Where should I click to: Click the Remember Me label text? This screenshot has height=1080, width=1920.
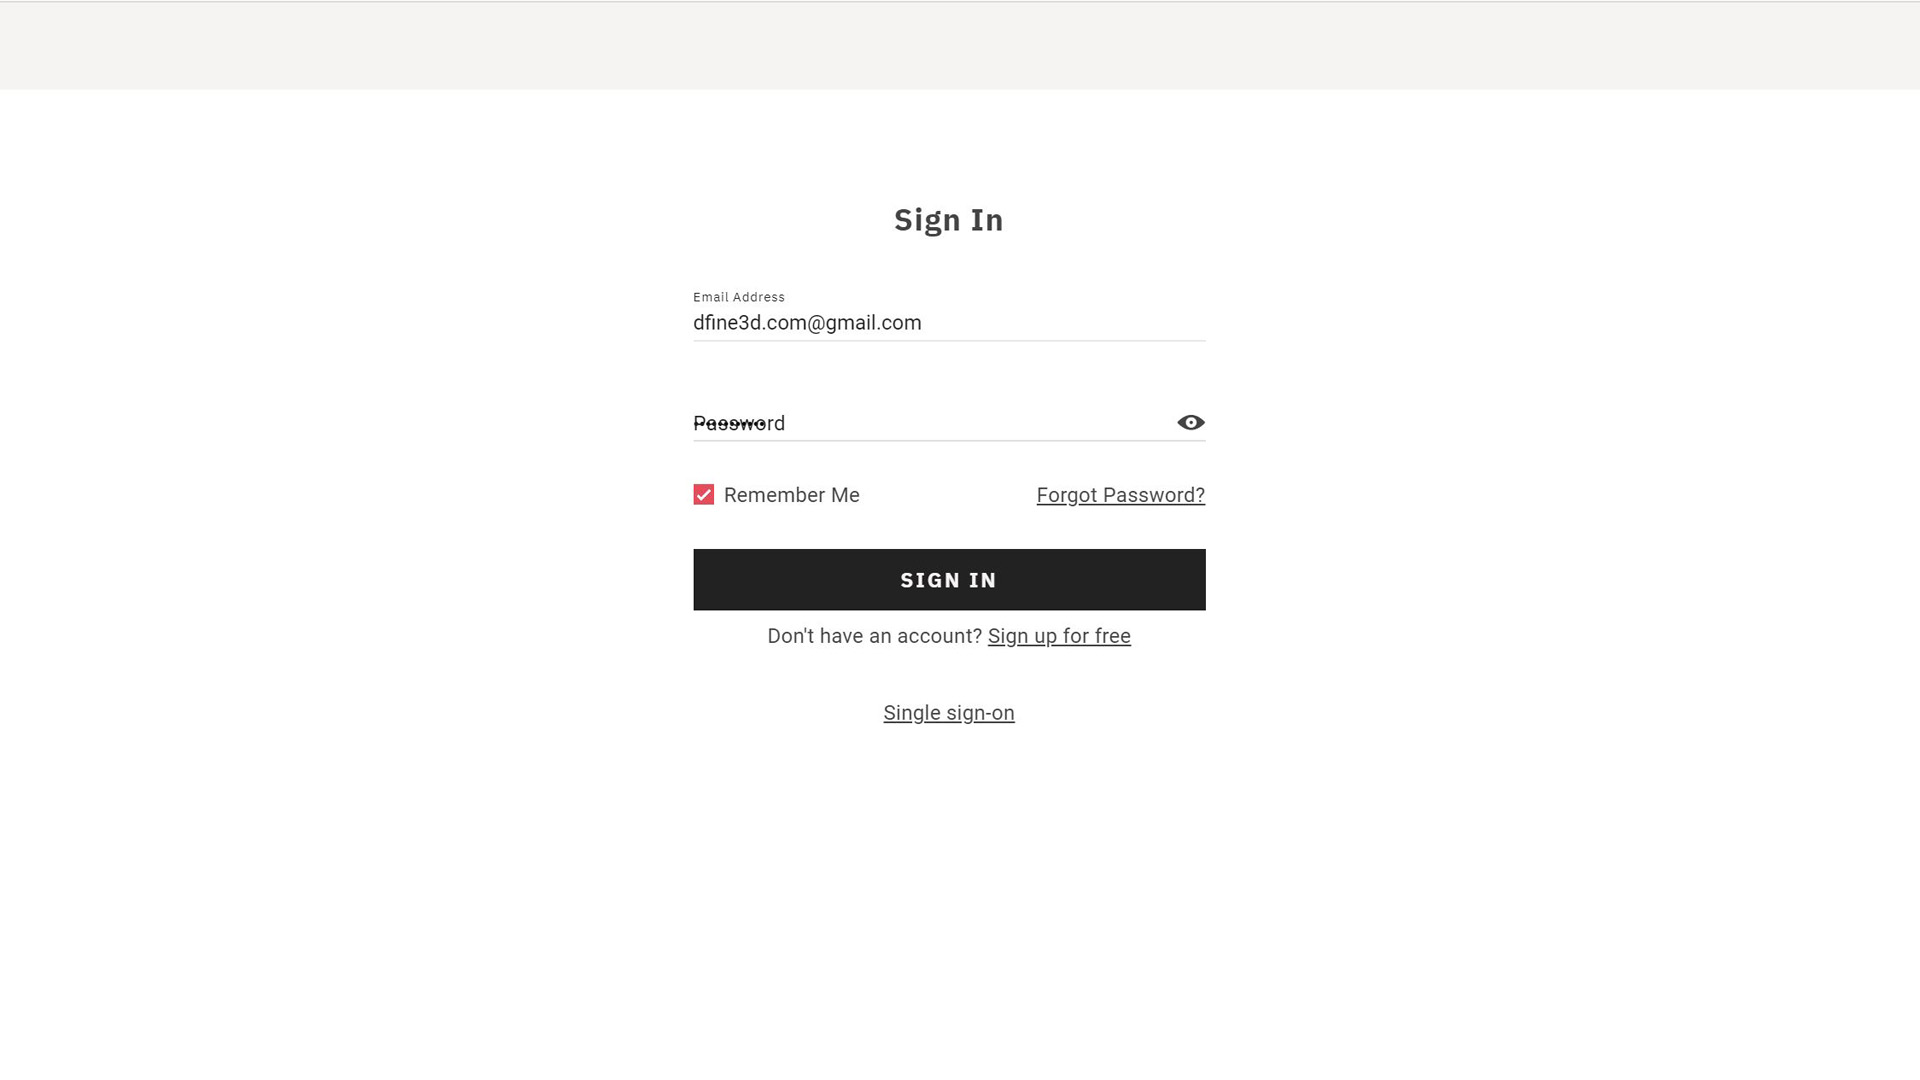pos(791,495)
